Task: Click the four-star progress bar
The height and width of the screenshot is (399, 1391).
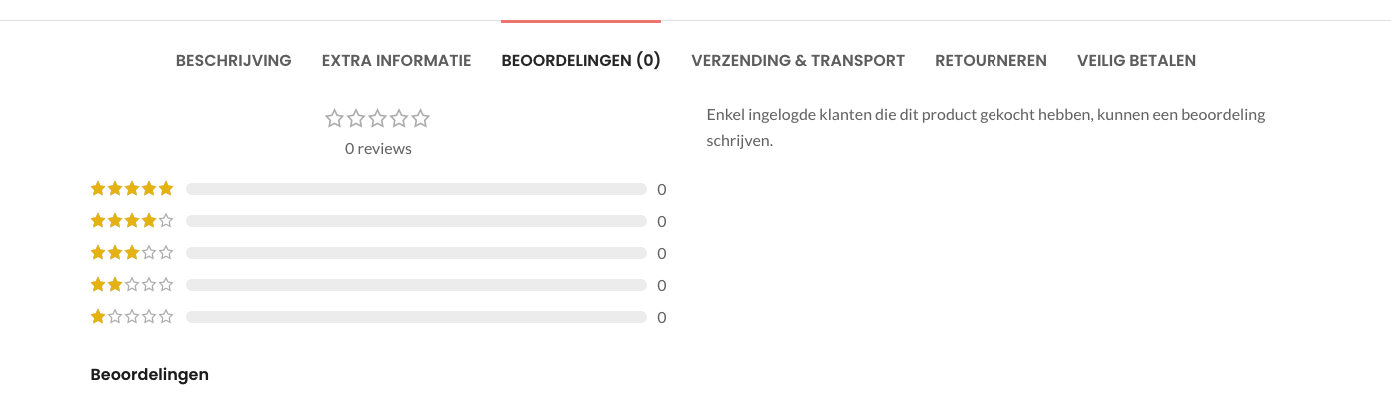Action: [x=416, y=221]
